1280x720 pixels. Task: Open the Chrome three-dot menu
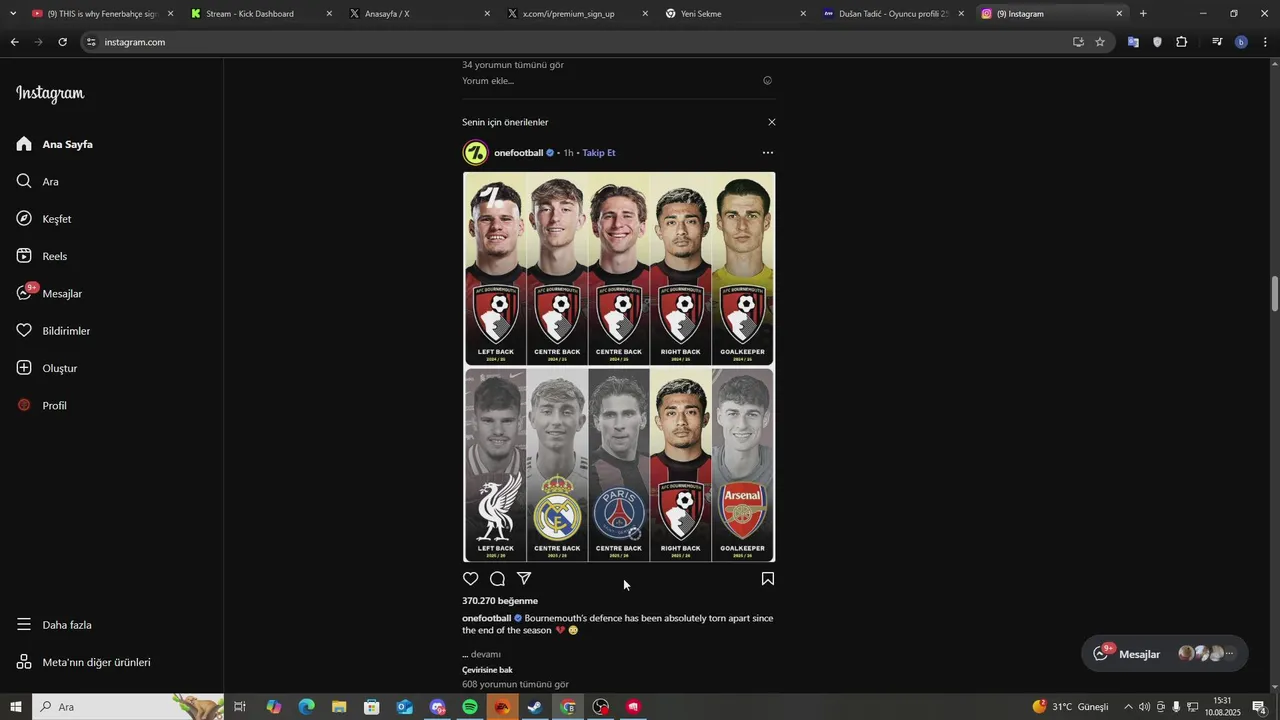point(1266,42)
